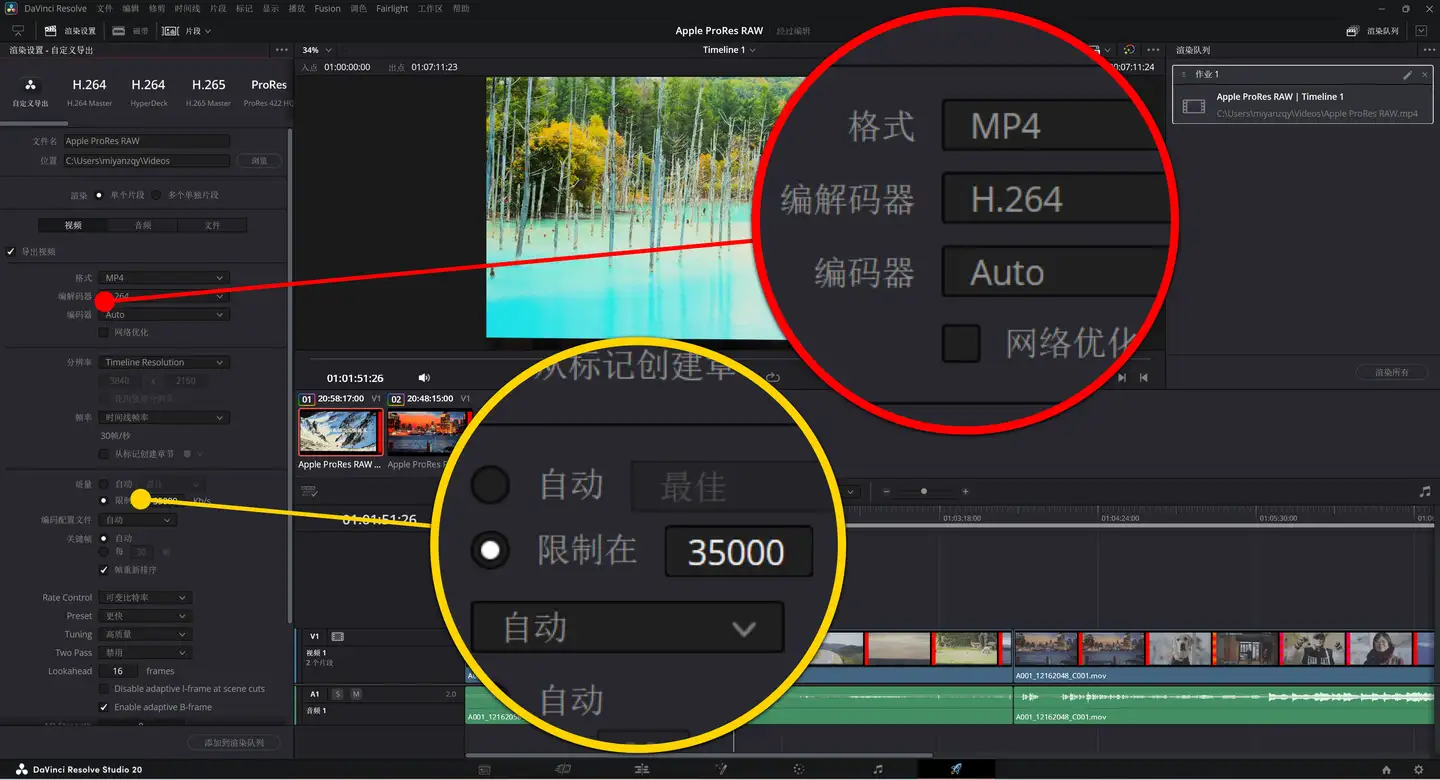Open the Preset 更快 dropdown
This screenshot has height=780, width=1440.
[145, 616]
